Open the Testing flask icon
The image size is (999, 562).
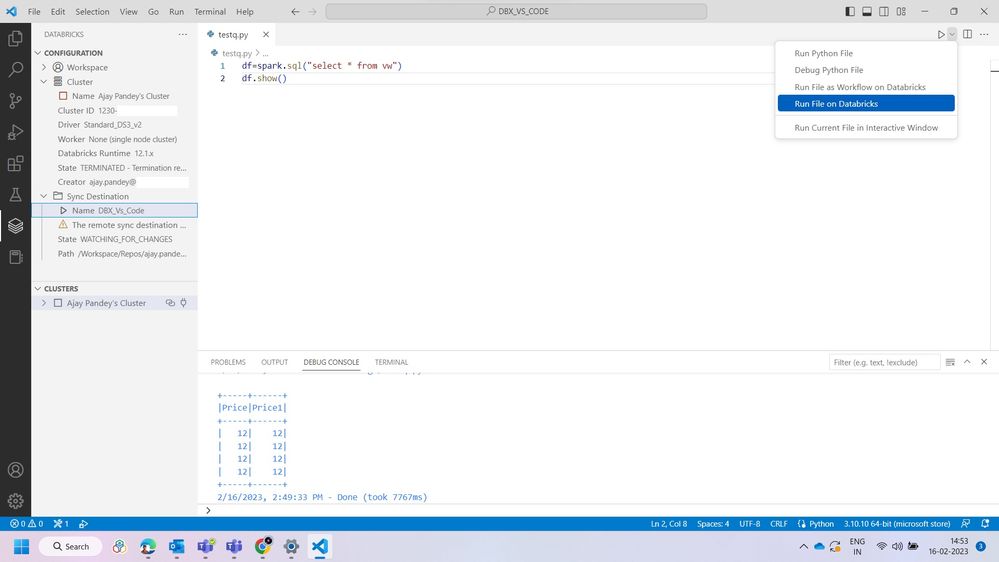(15, 195)
